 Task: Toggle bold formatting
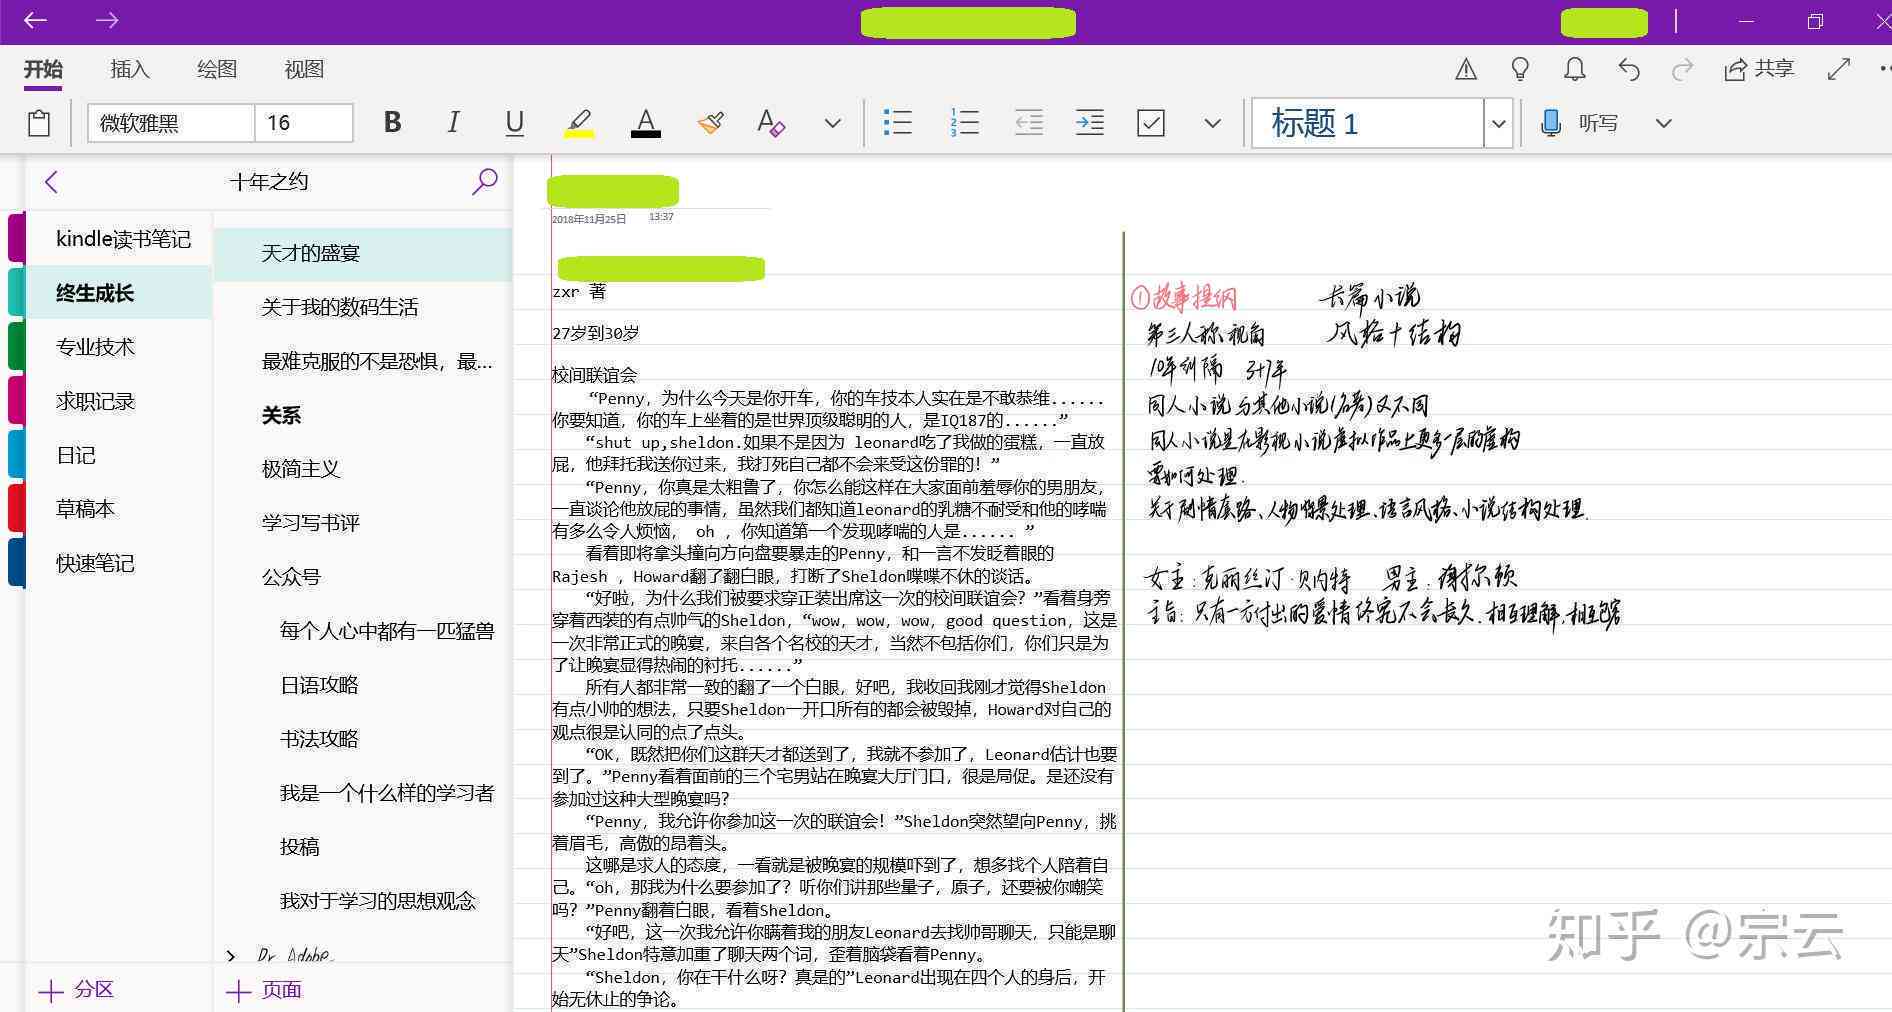[392, 122]
